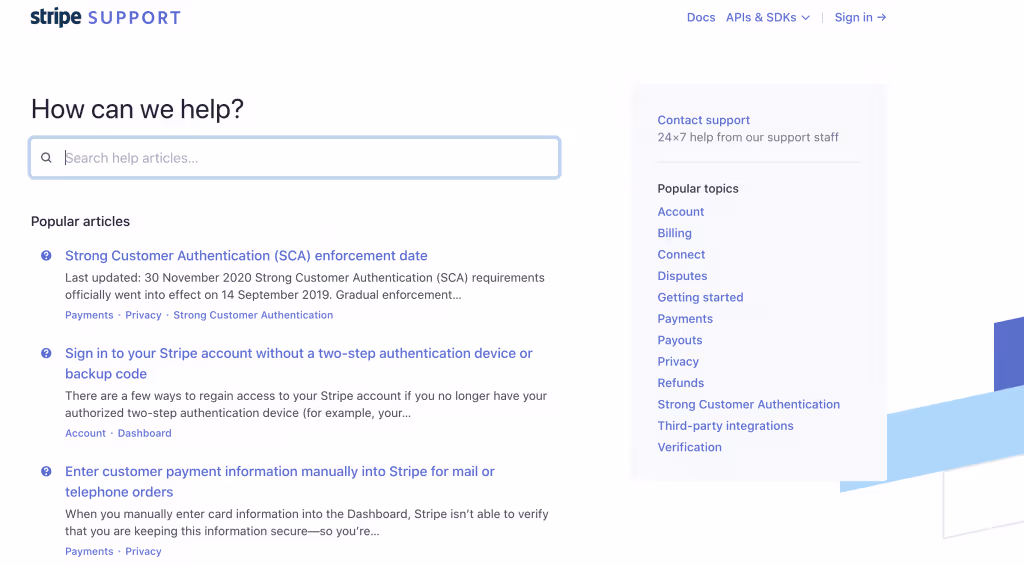The image size is (1024, 566).
Task: Click Dashboard tag under two-step article
Action: pyautogui.click(x=144, y=433)
